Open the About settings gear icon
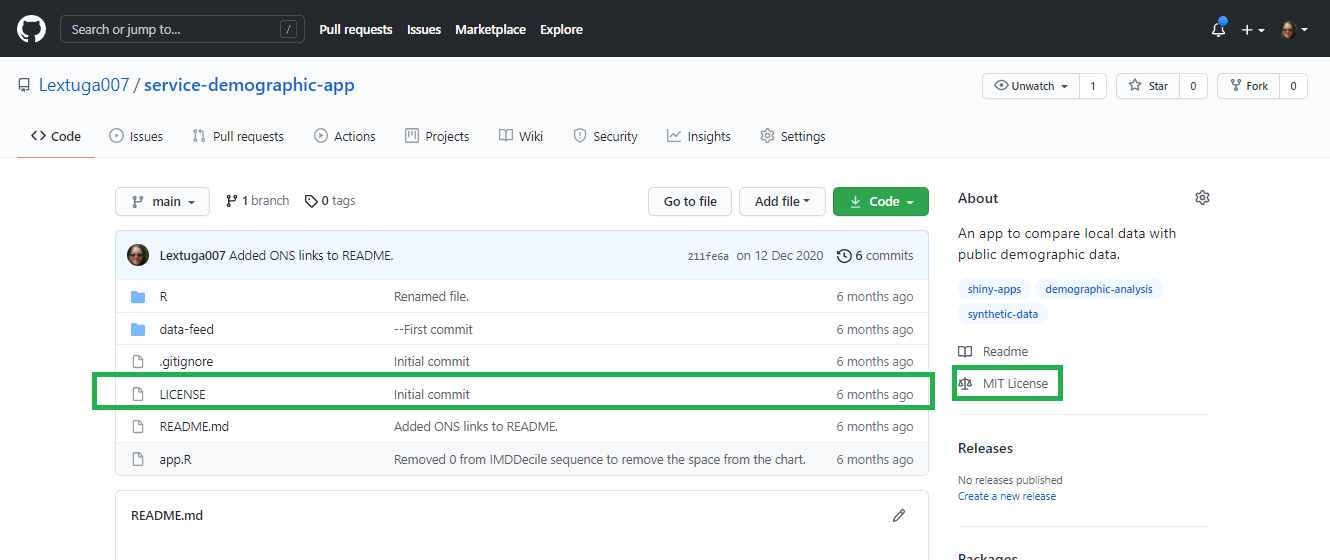The width and height of the screenshot is (1330, 560). coord(1202,198)
